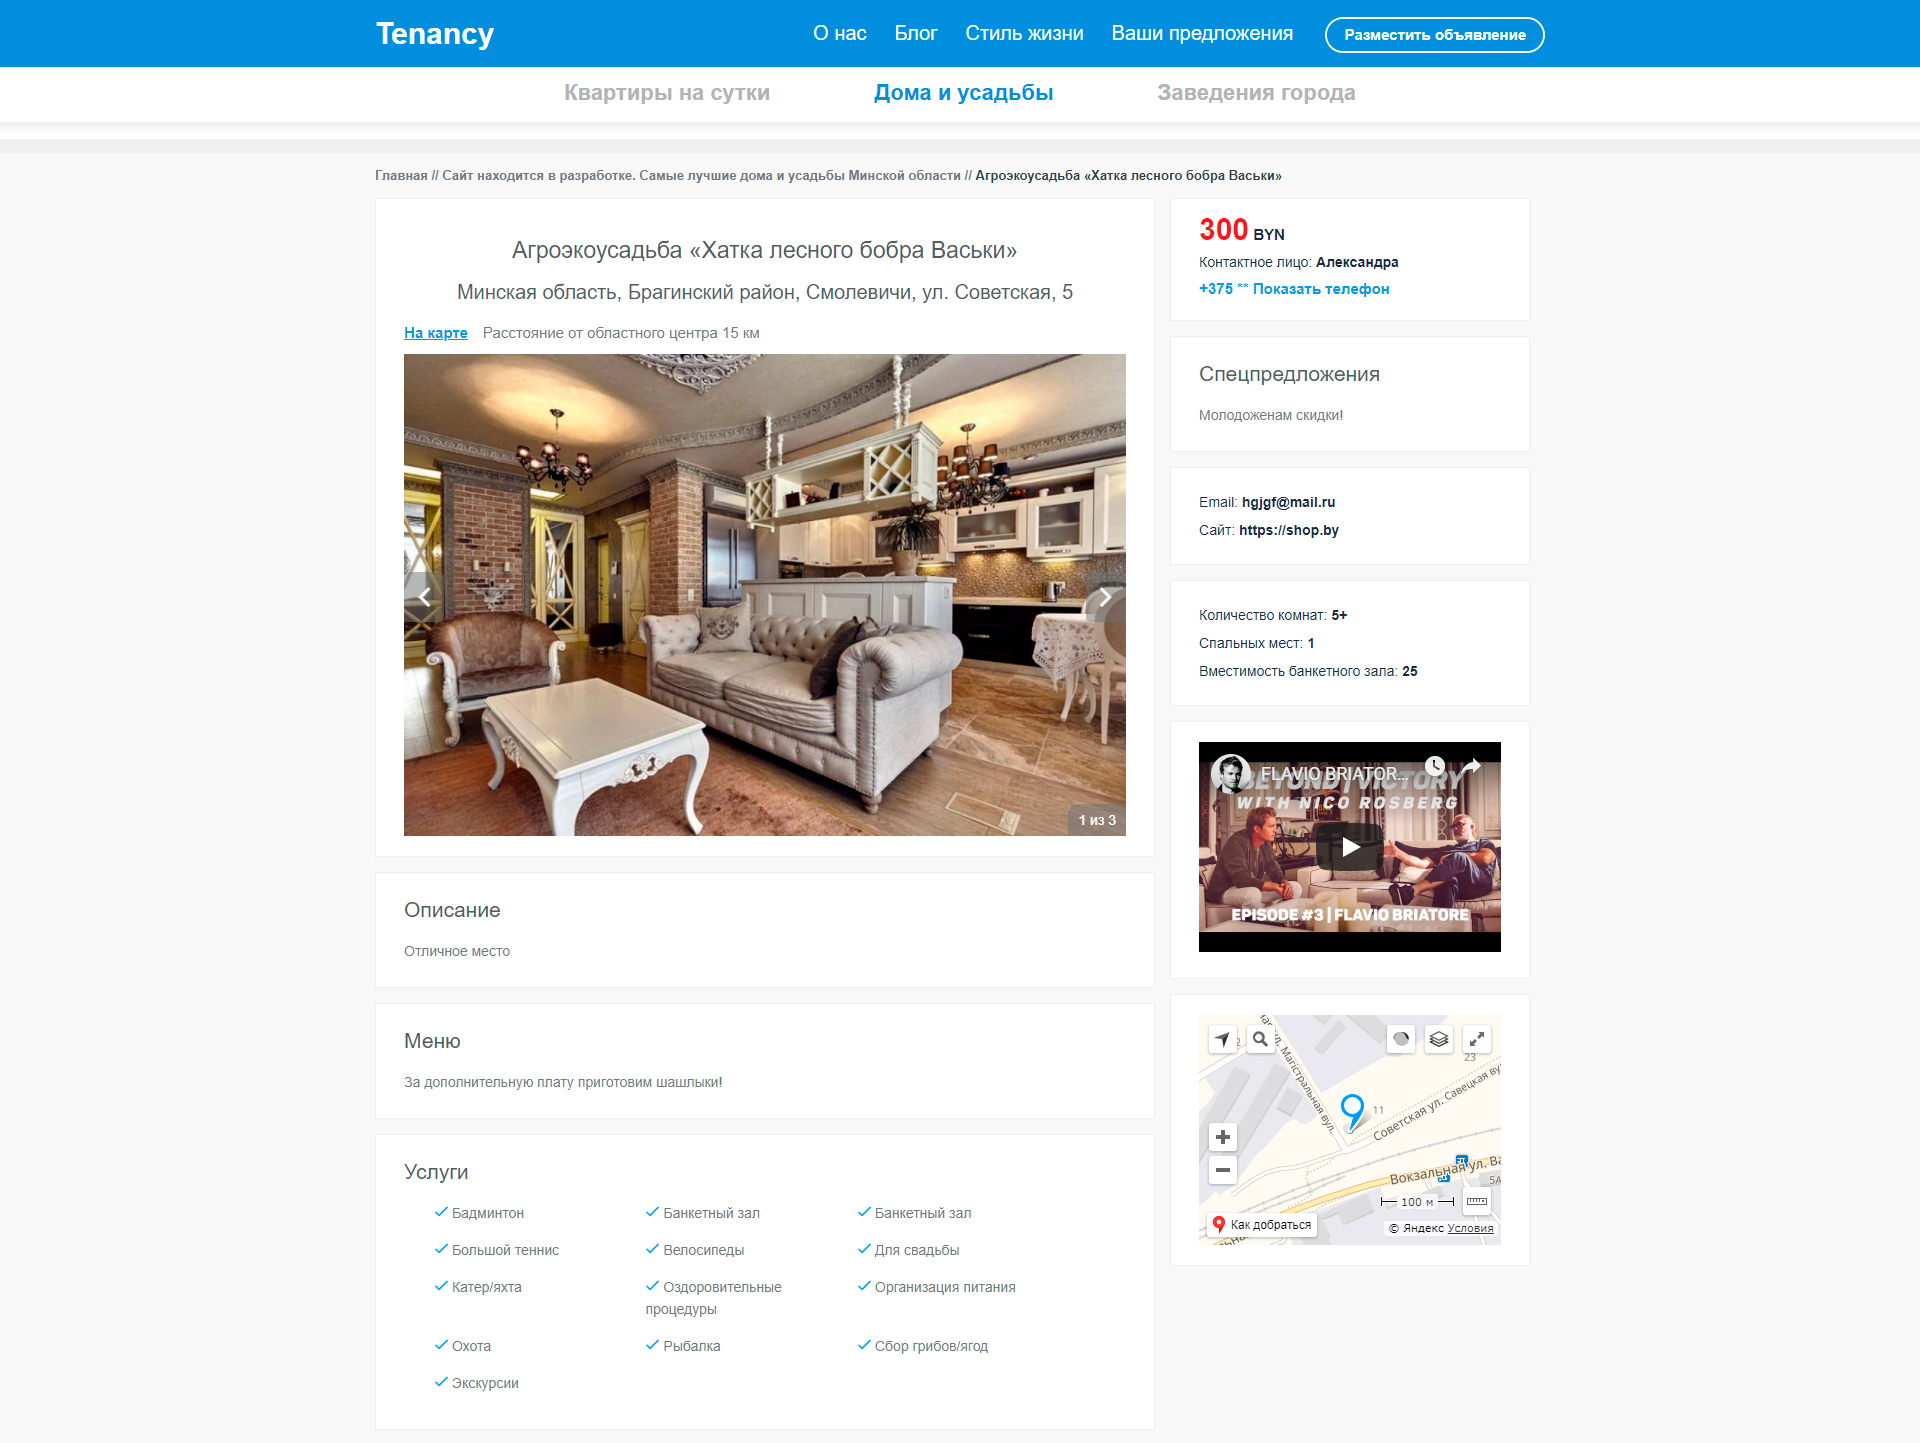Open the Блог menu item
1920x1443 pixels.
(x=915, y=33)
